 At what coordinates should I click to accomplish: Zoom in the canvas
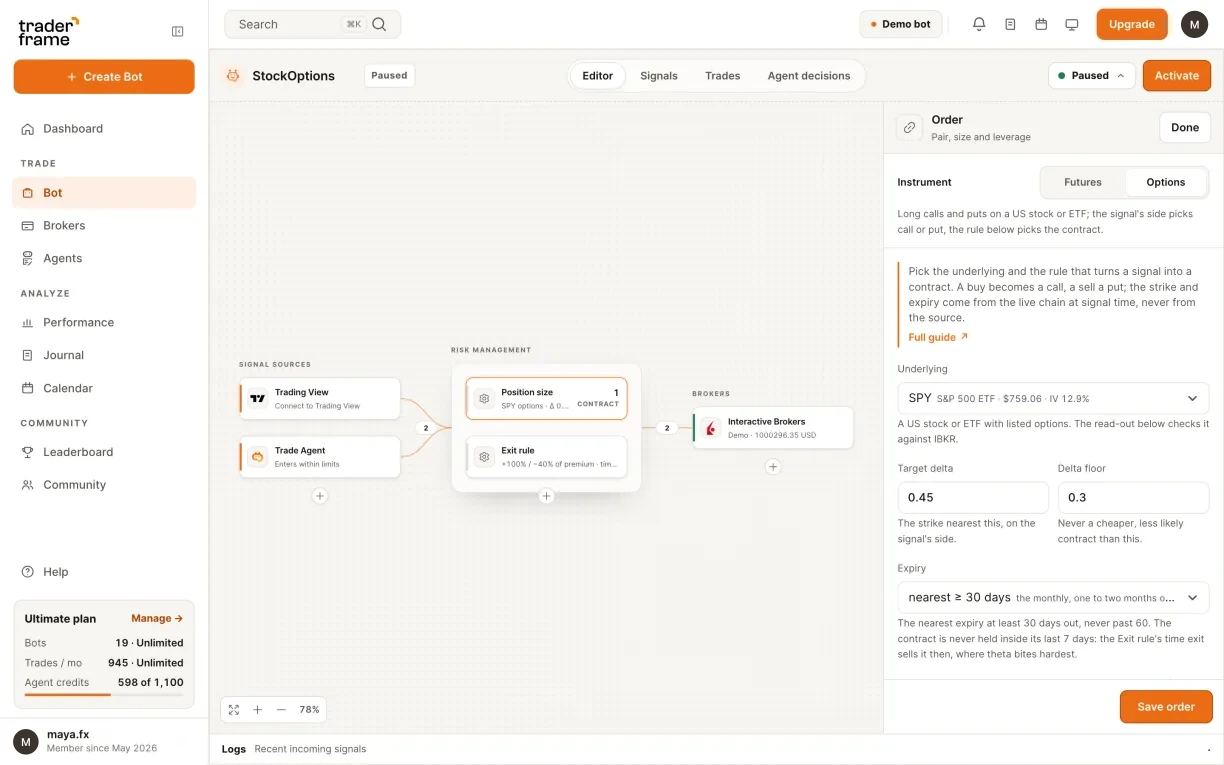coord(257,709)
